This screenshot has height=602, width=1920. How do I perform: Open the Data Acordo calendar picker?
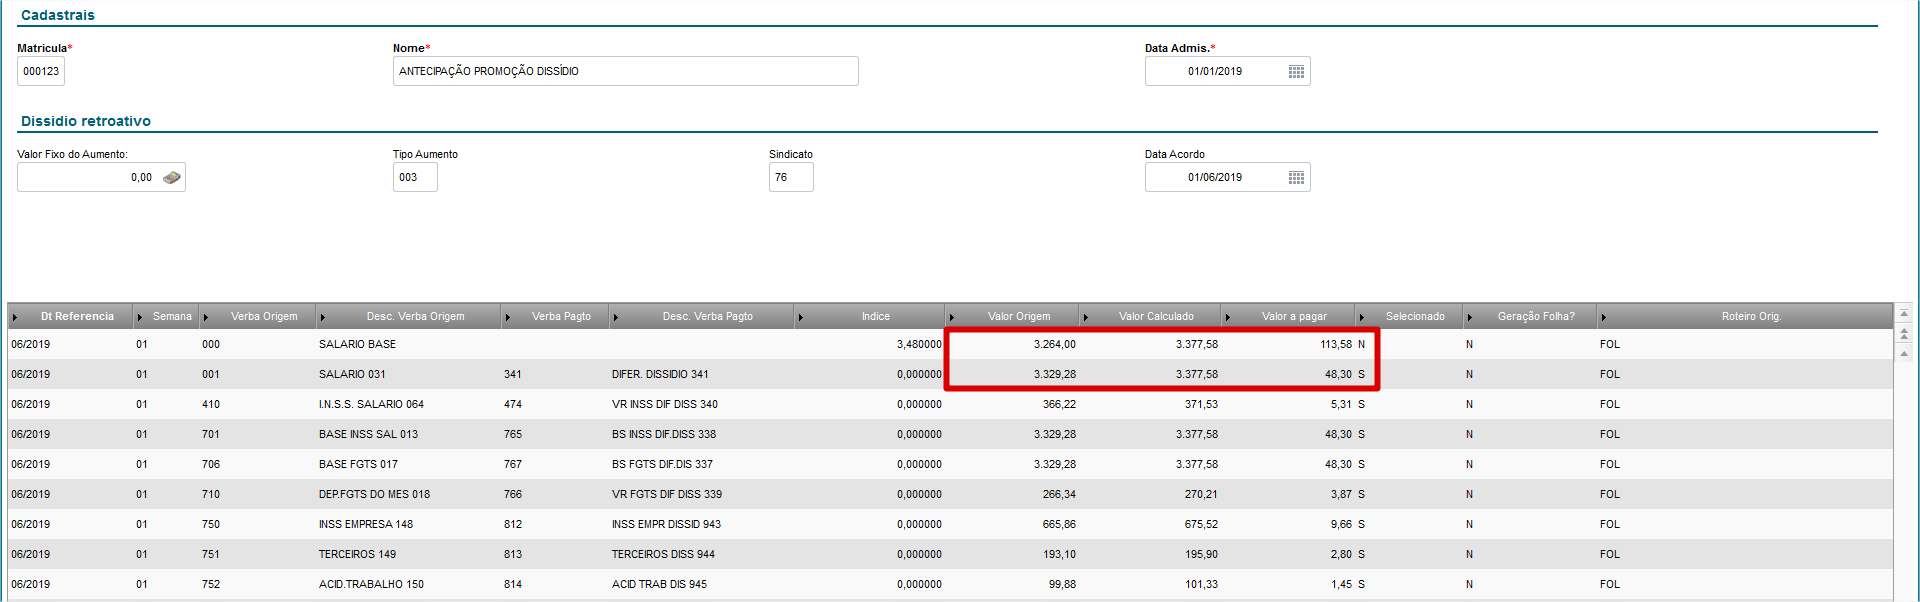pos(1296,177)
